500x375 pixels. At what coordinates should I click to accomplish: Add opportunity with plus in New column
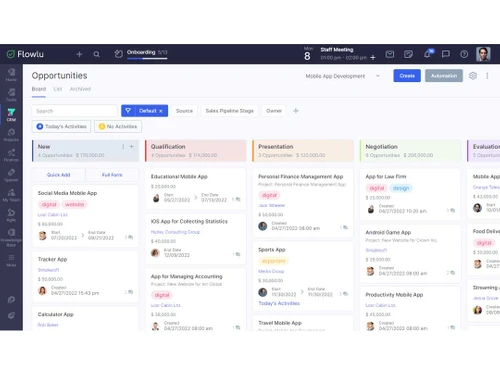point(132,147)
